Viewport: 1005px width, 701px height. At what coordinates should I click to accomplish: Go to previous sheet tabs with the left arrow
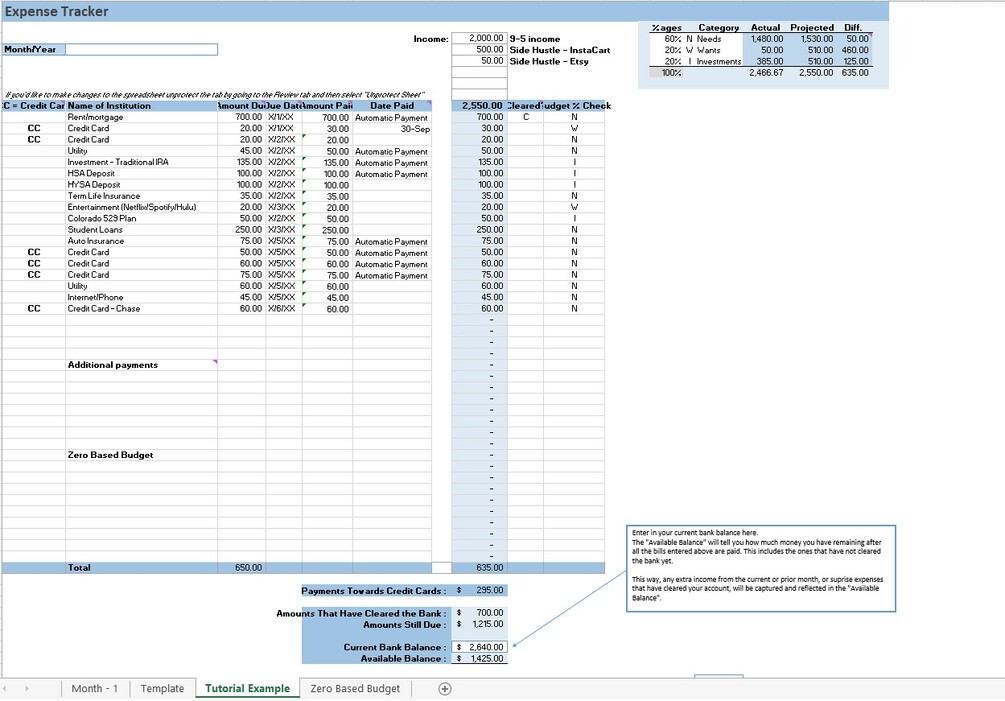5,689
